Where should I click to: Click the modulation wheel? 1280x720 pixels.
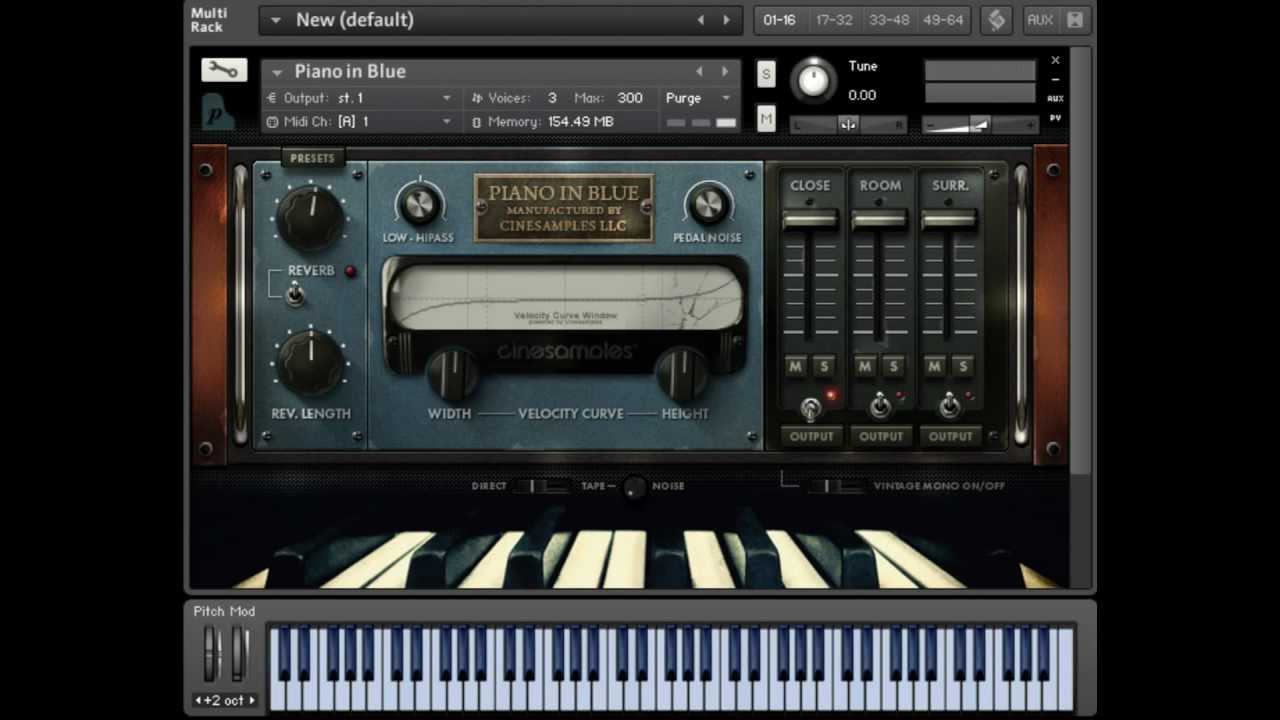(239, 654)
